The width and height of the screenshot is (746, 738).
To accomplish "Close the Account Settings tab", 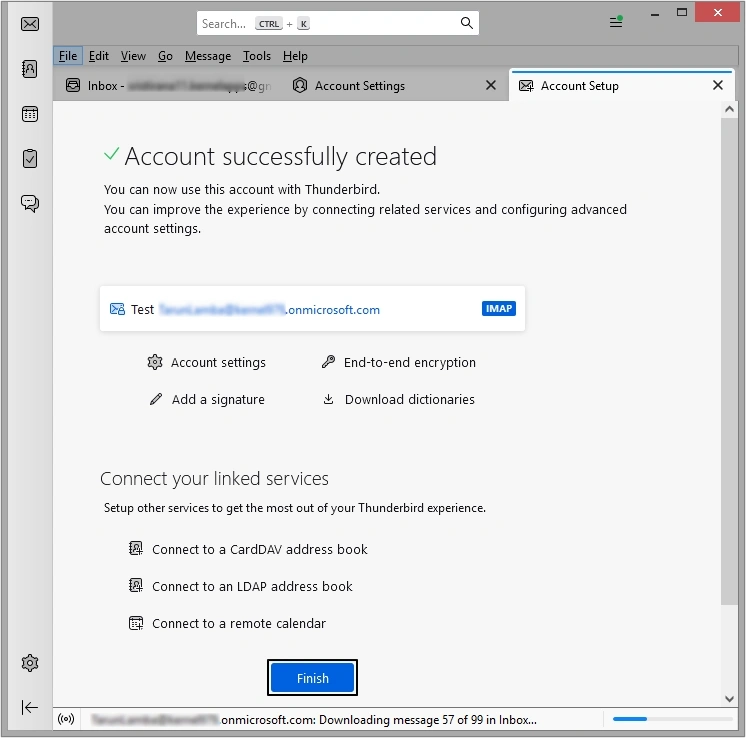I will pos(491,85).
